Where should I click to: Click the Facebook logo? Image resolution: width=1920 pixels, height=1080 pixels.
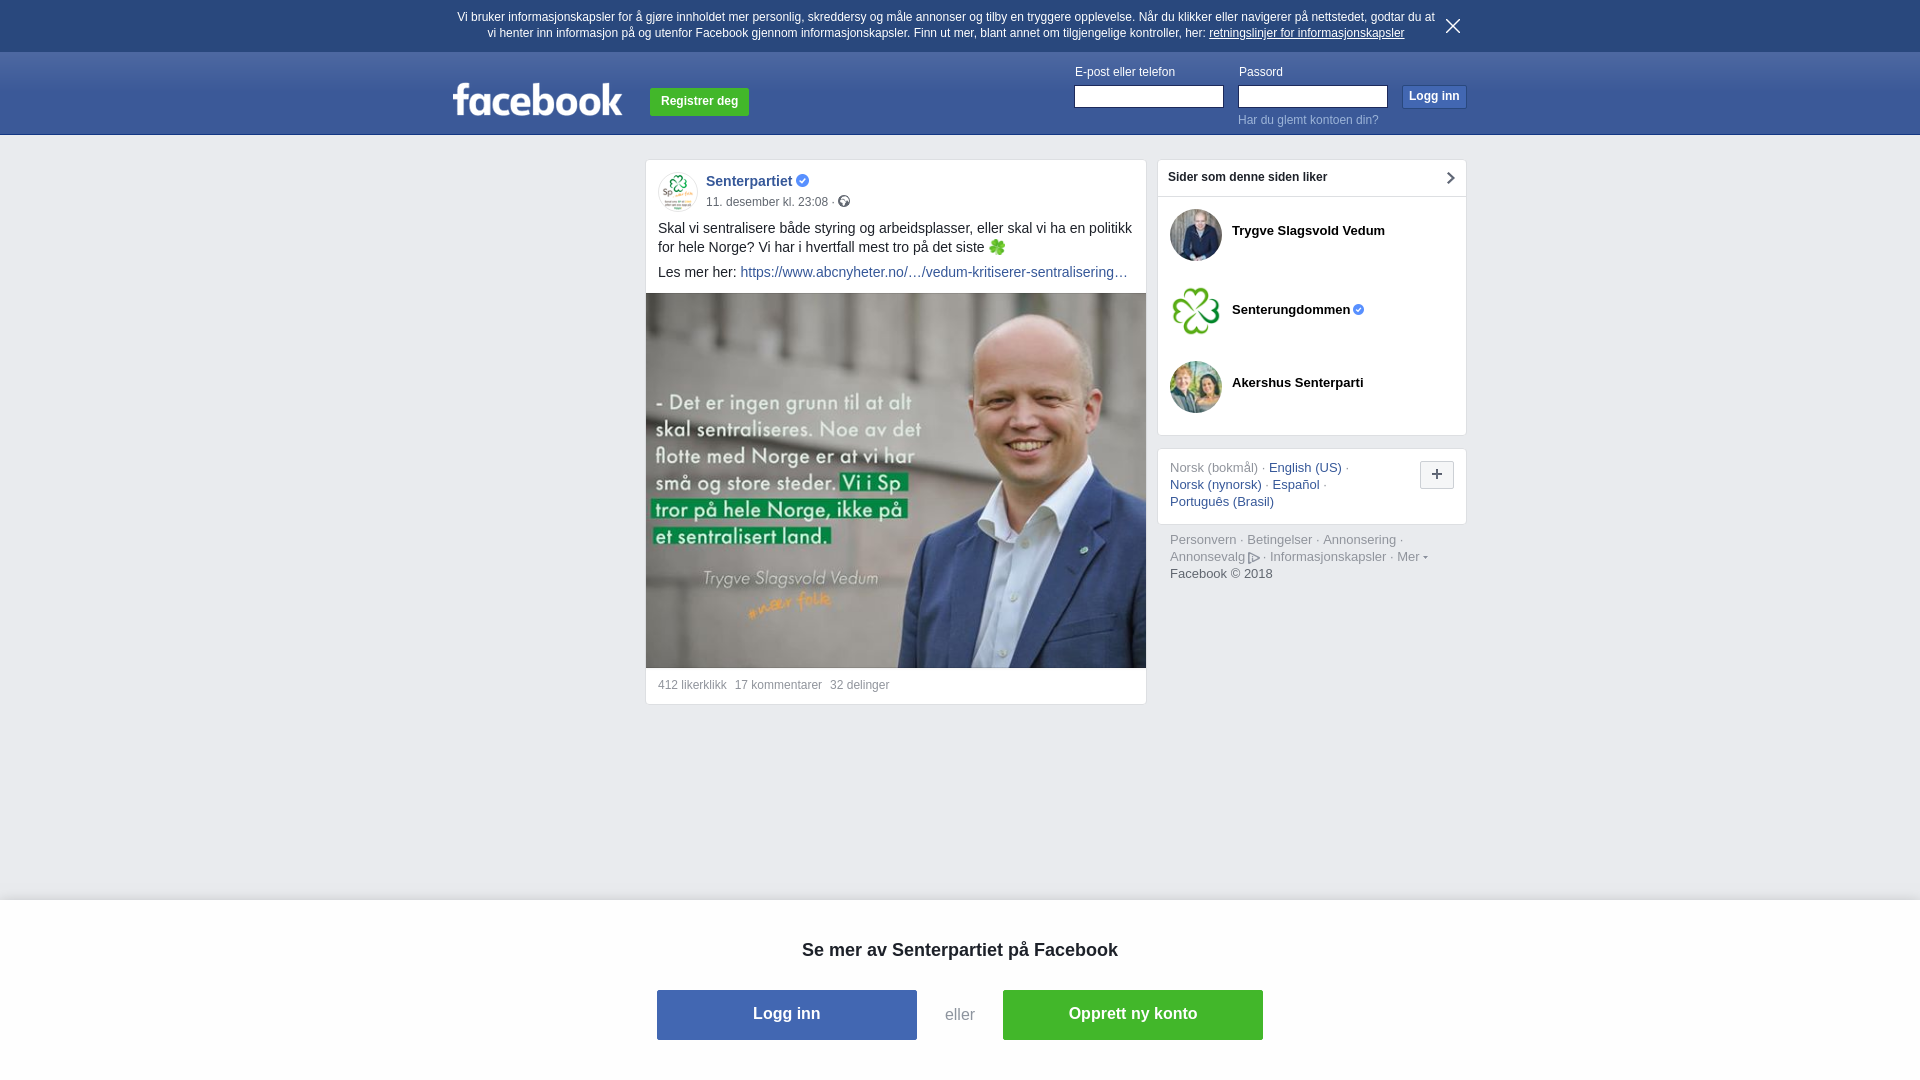pos(537,99)
